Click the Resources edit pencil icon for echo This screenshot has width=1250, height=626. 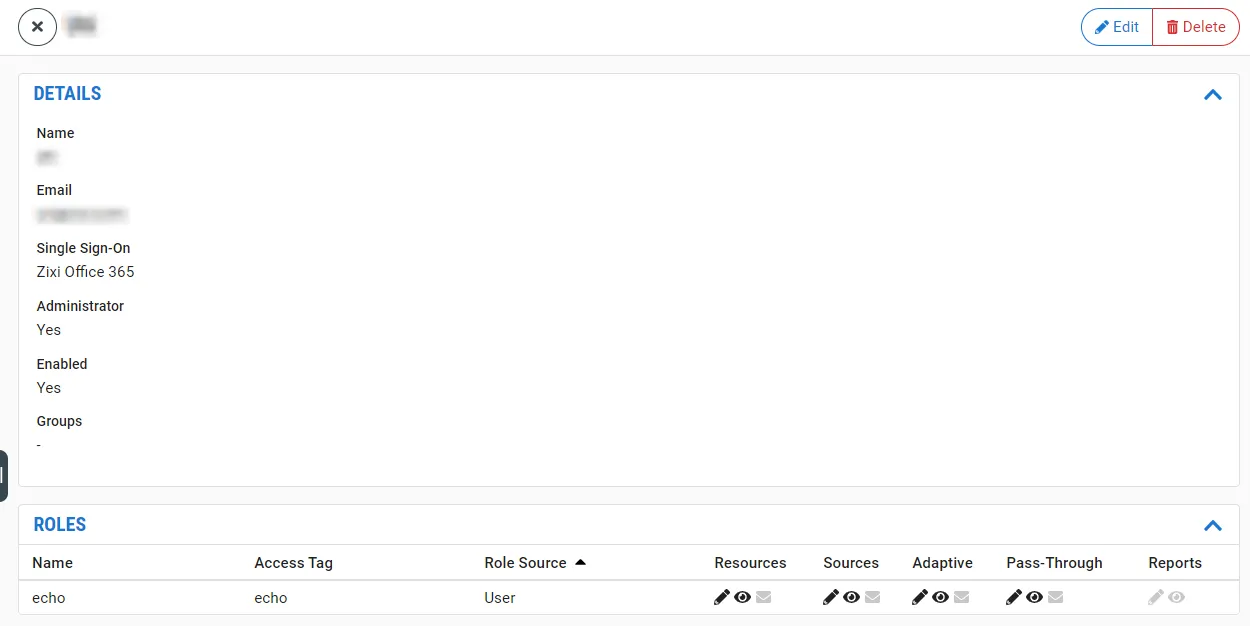pyautogui.click(x=722, y=597)
